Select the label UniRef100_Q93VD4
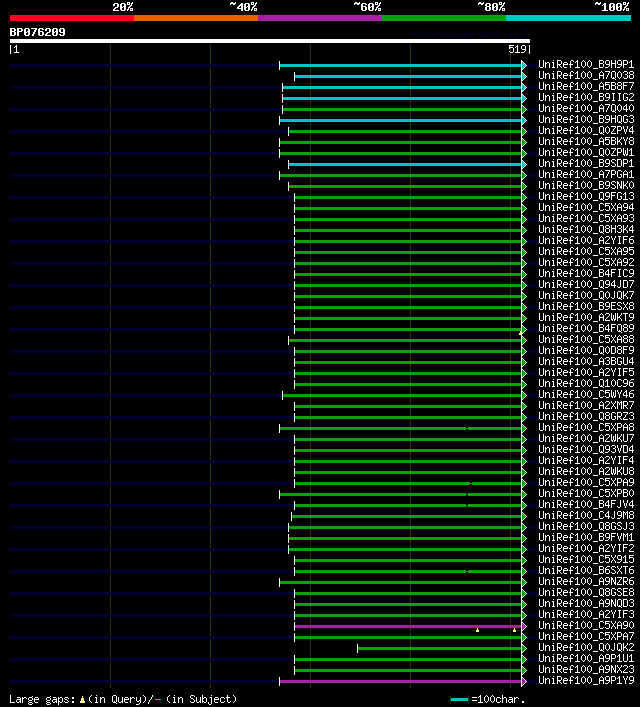This screenshot has height=707, width=640. coord(586,450)
